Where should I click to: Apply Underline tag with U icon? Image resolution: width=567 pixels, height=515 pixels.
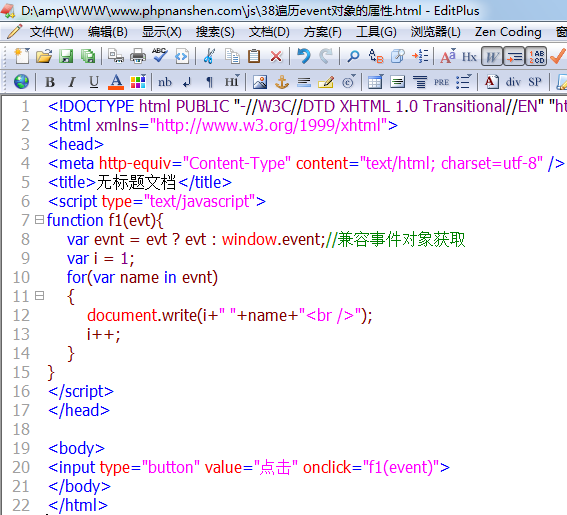pyautogui.click(x=94, y=82)
